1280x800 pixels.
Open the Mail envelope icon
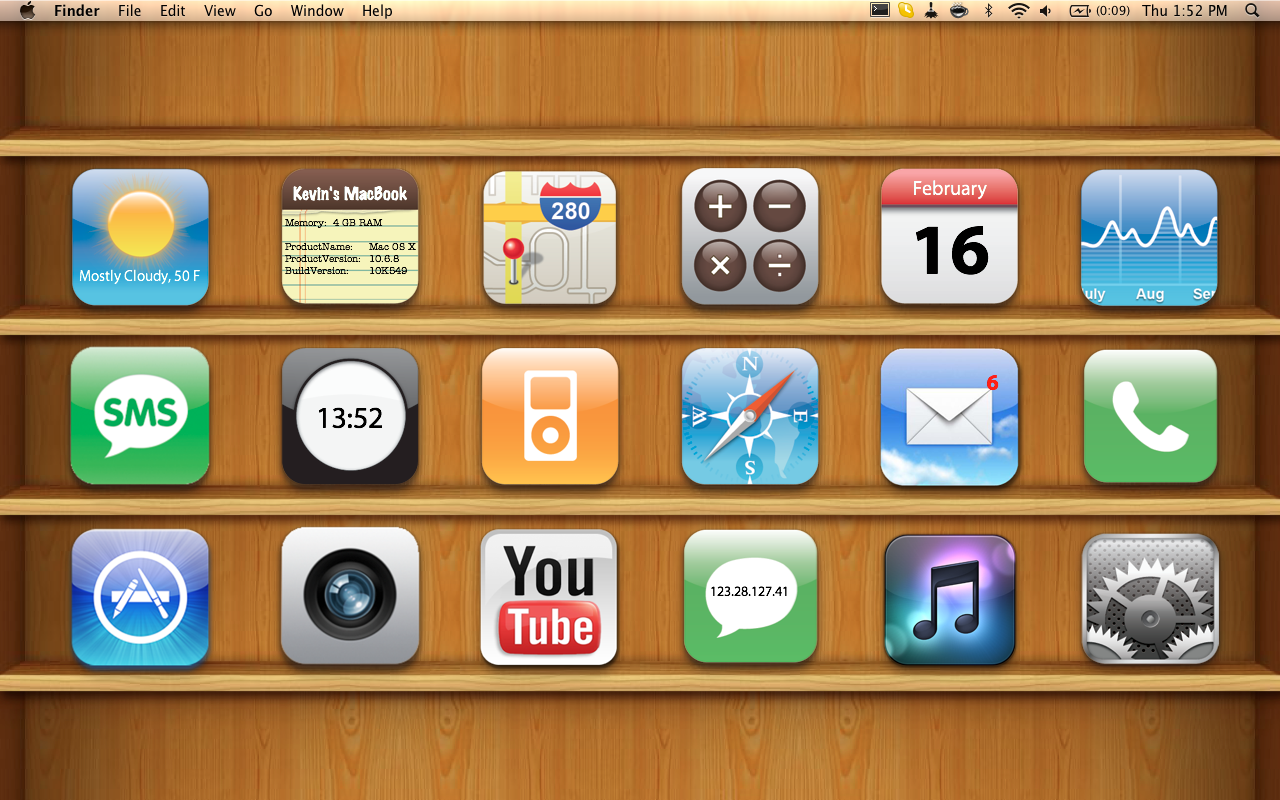pos(949,416)
